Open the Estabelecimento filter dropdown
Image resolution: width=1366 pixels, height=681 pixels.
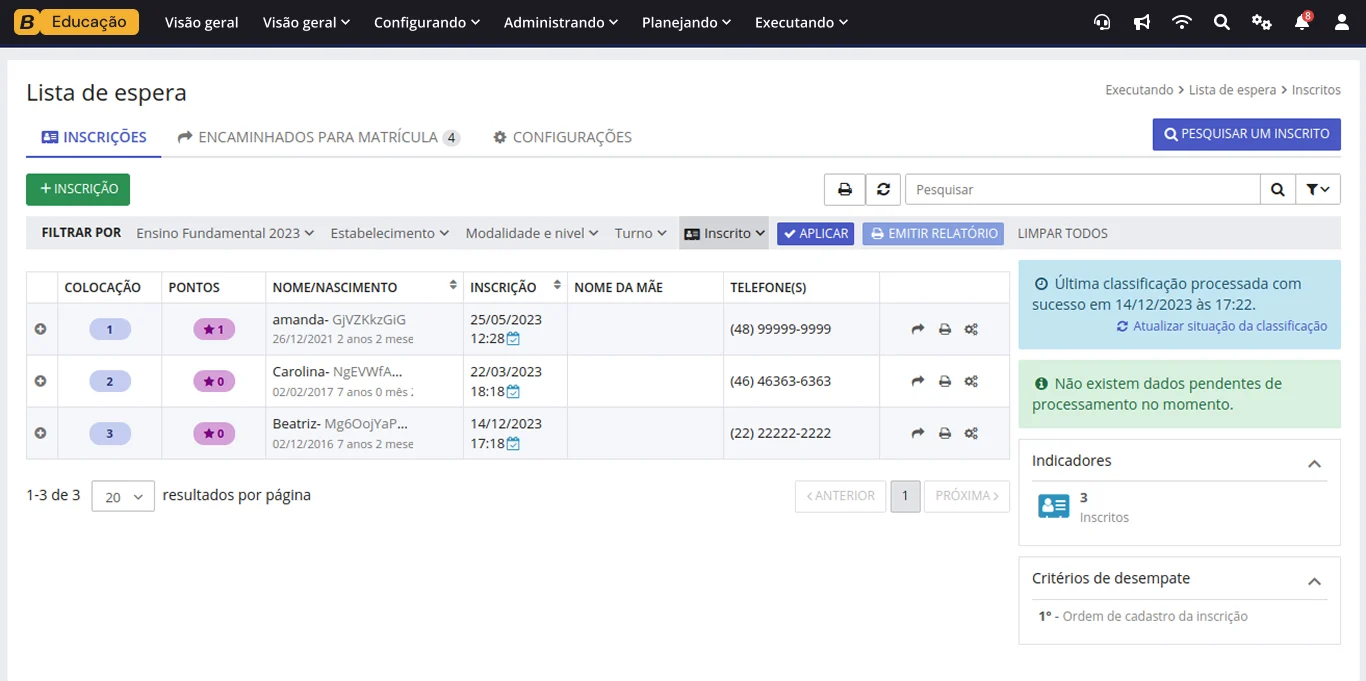pyautogui.click(x=390, y=233)
